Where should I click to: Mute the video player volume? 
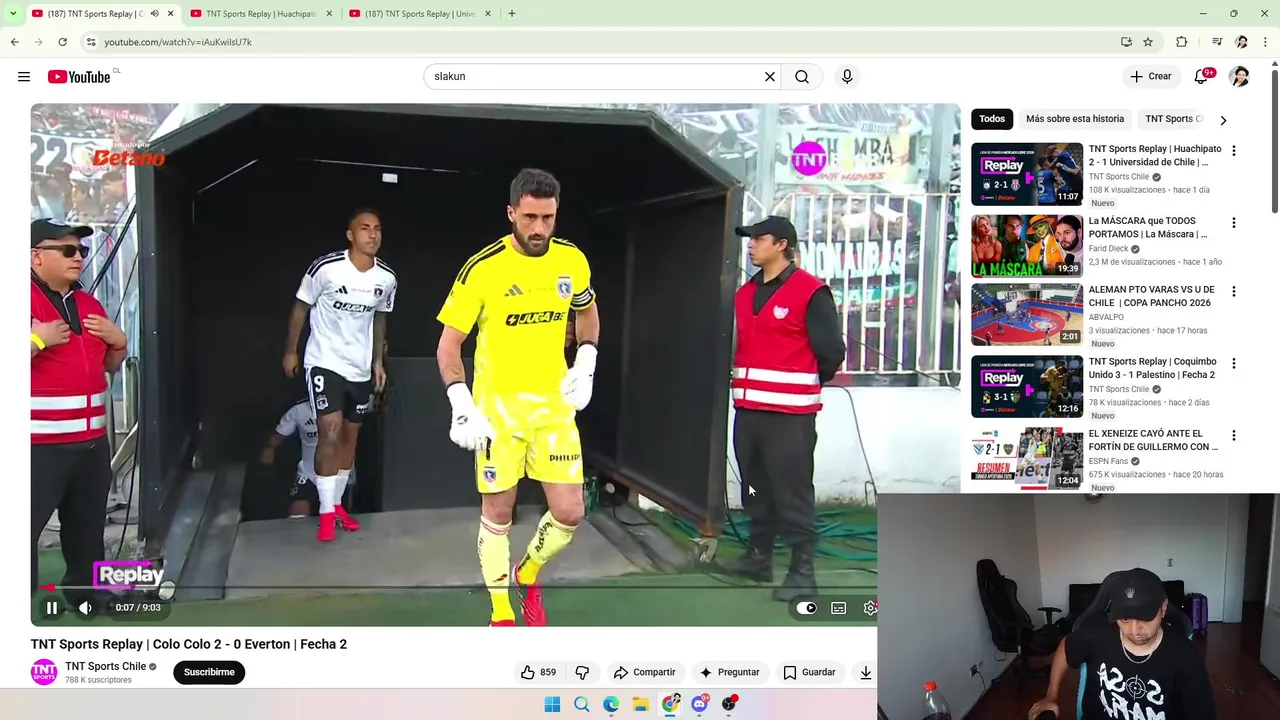tap(86, 607)
